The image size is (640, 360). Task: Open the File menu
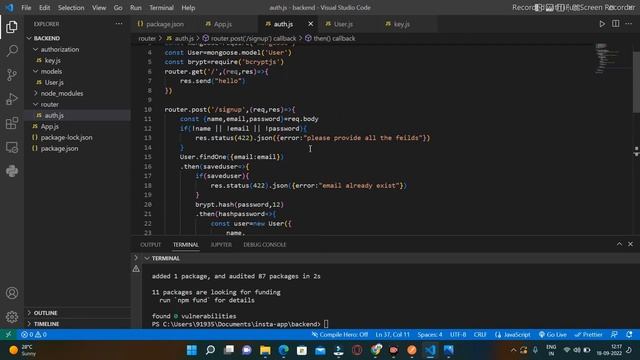click(x=26, y=7)
